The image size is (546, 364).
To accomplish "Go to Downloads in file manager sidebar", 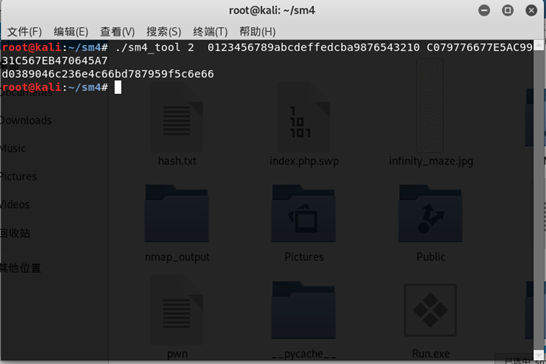I will pyautogui.click(x=25, y=121).
